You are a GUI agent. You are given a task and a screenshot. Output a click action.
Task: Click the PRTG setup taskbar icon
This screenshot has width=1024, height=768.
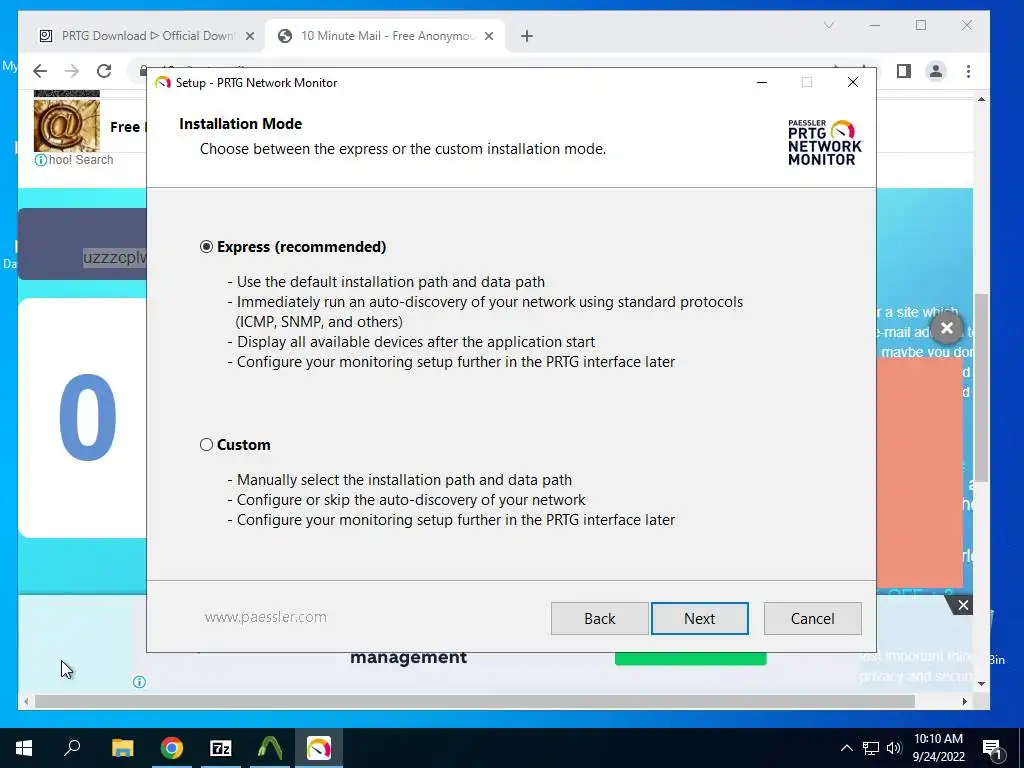pos(319,748)
